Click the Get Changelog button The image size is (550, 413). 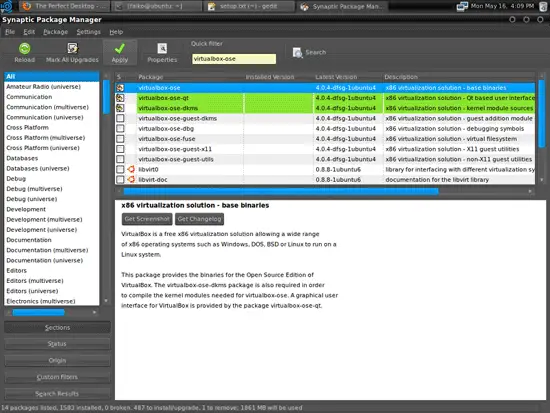click(x=199, y=219)
